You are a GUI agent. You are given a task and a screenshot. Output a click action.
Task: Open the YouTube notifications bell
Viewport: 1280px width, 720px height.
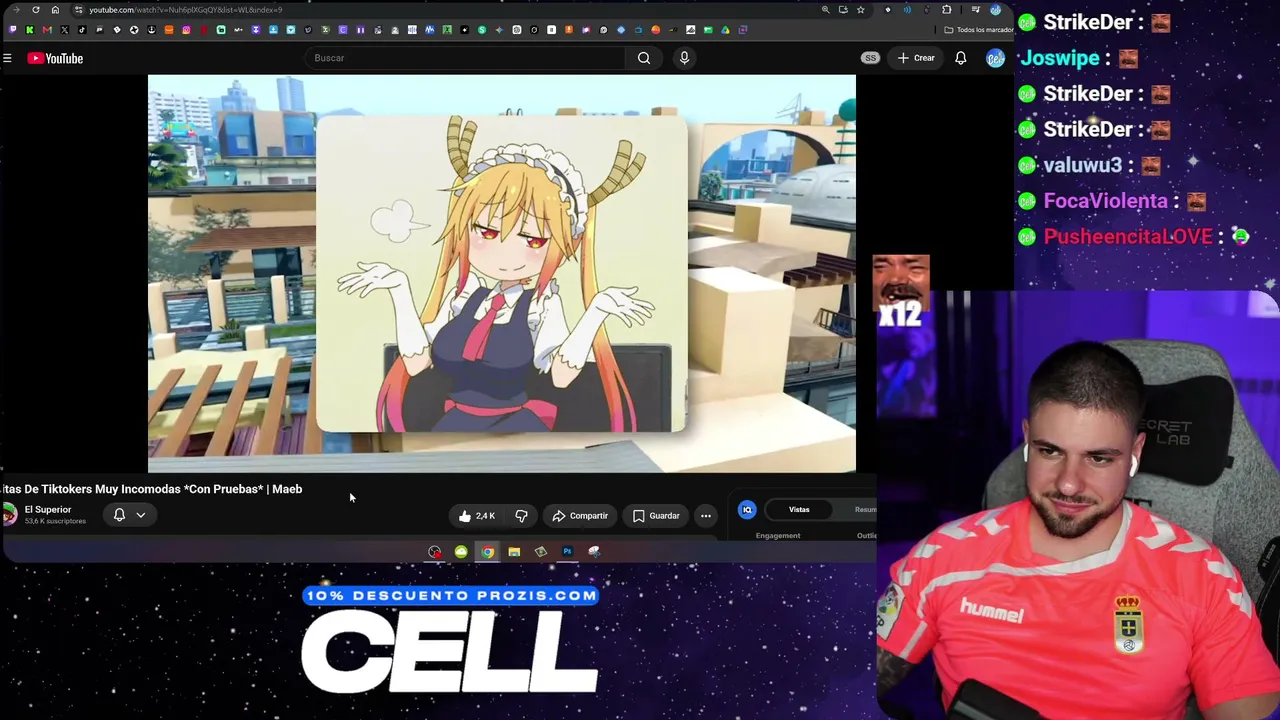pos(960,58)
